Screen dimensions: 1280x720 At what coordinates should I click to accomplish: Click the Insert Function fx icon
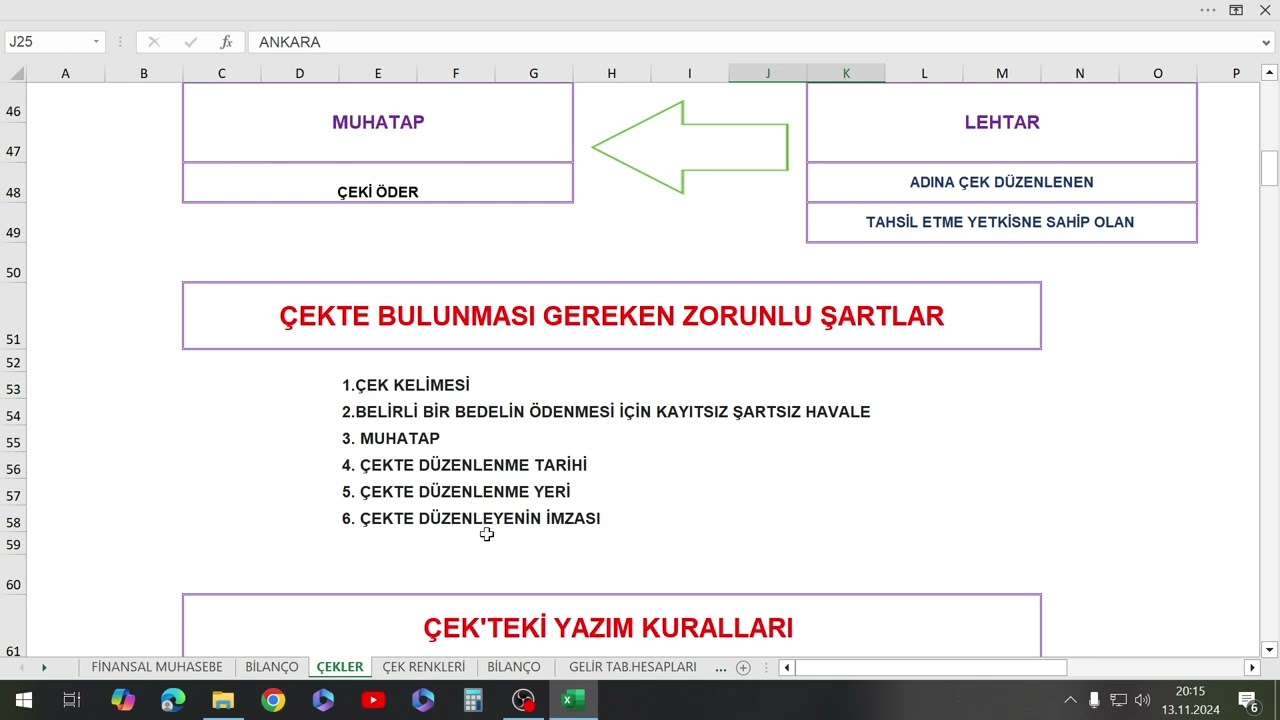click(x=227, y=42)
